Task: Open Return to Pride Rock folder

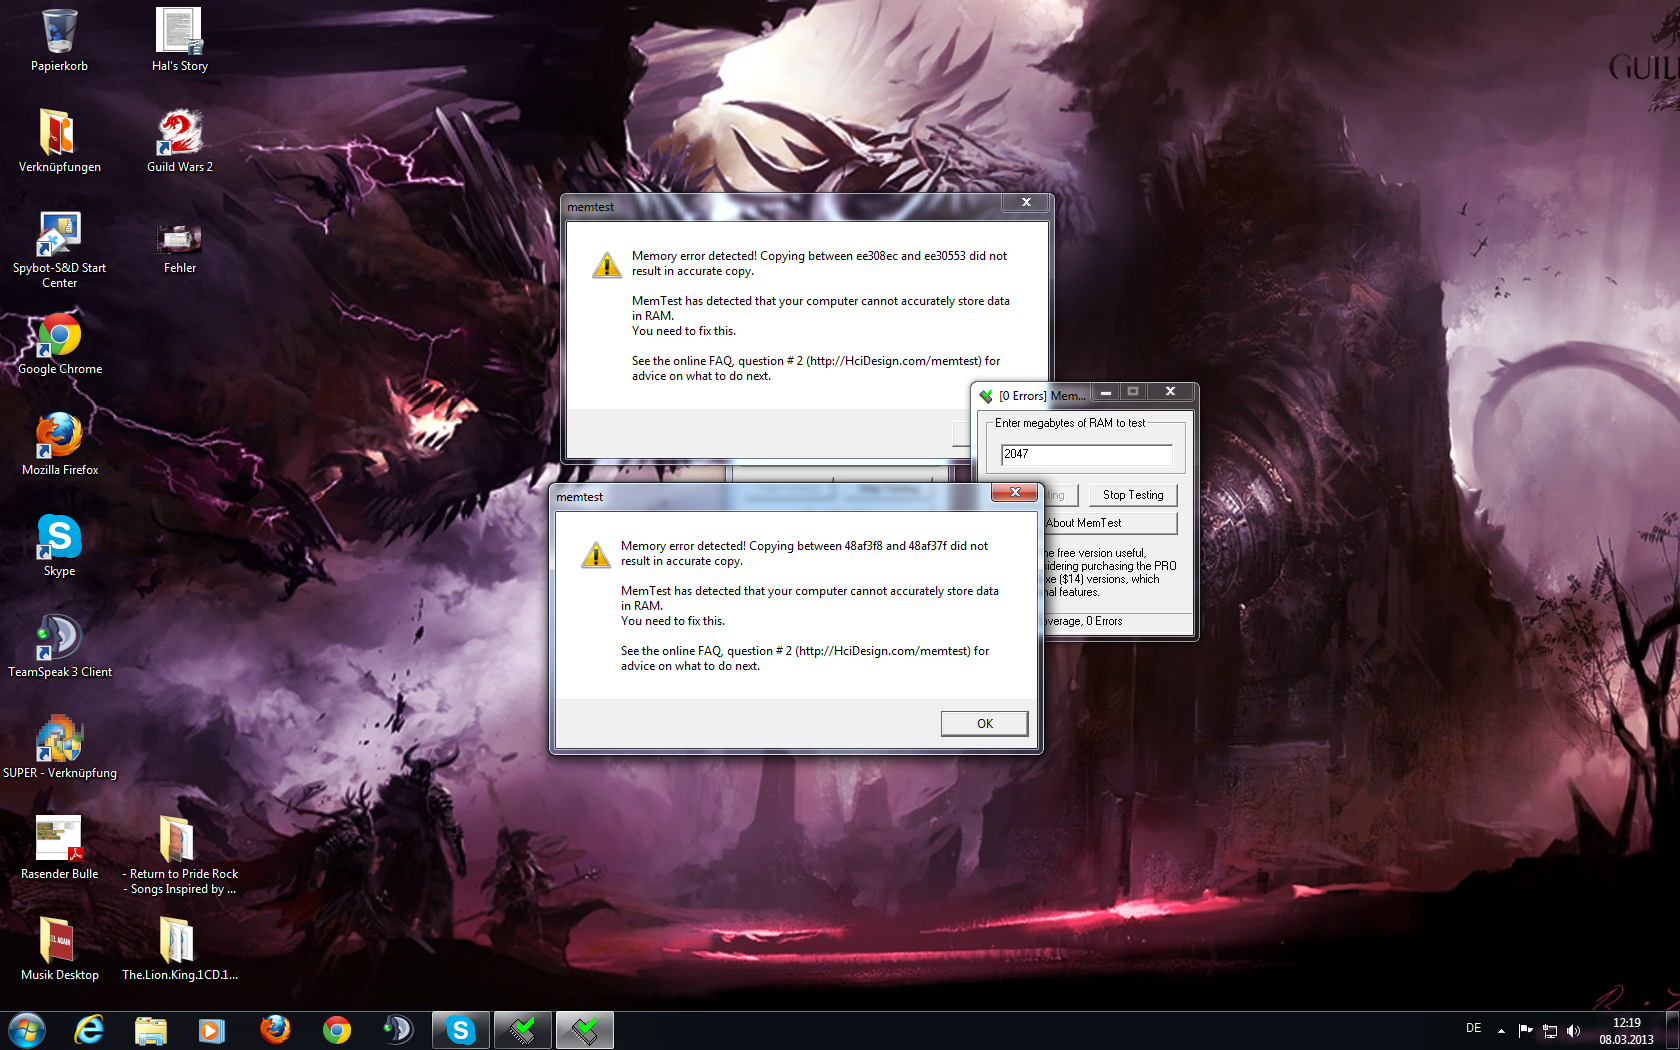Action: [180, 855]
